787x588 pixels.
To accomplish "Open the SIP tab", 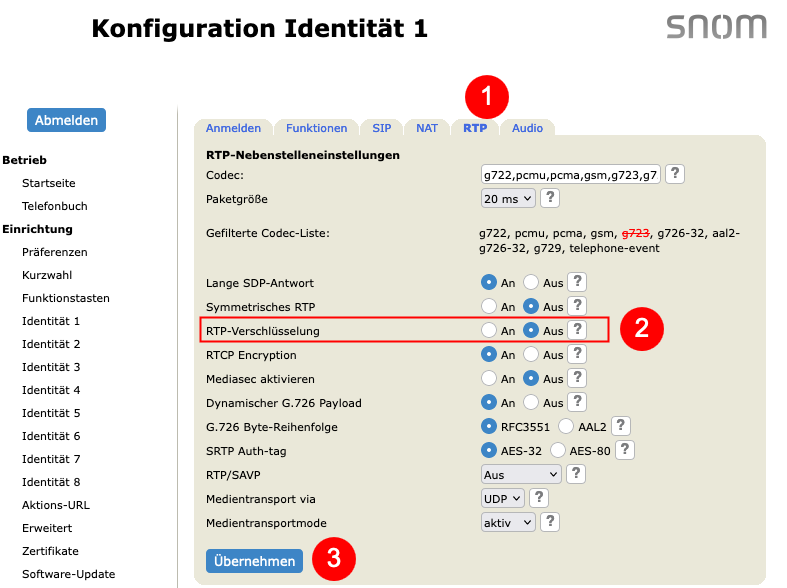I will tap(381, 128).
